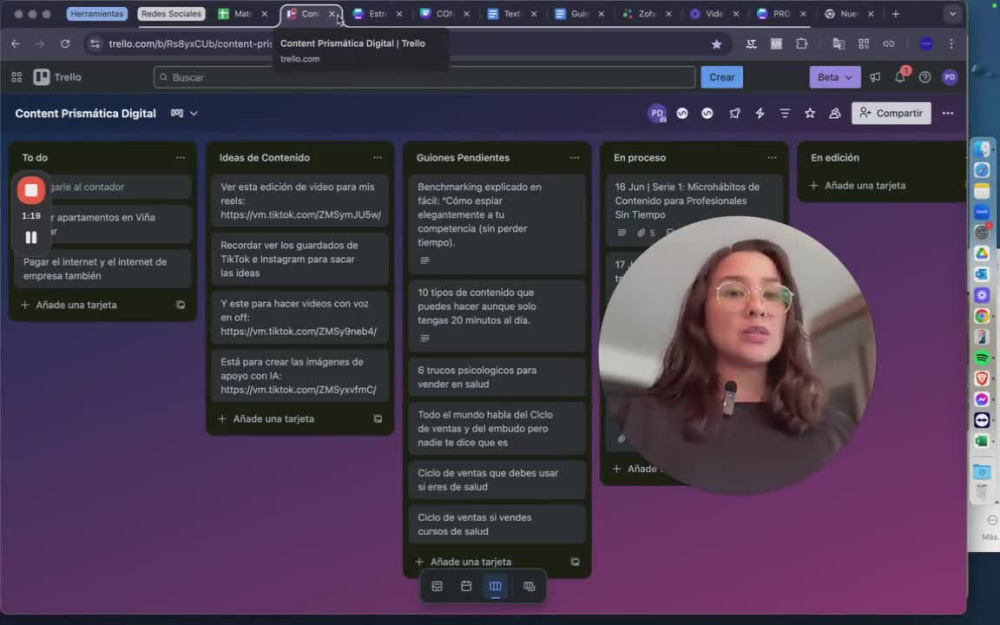The width and height of the screenshot is (1000, 625).
Task: Star the Content Prismática Digital board
Action: (x=809, y=114)
